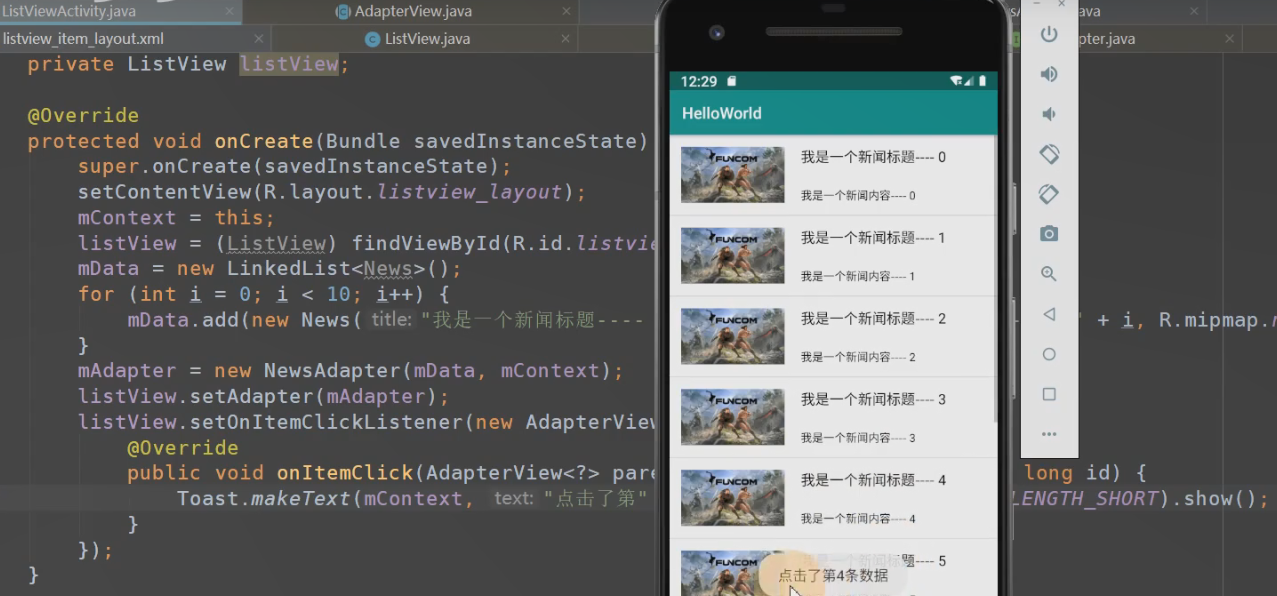Tap list title '我是一个新闻标题---- 0'
This screenshot has width=1277, height=596.
click(873, 157)
